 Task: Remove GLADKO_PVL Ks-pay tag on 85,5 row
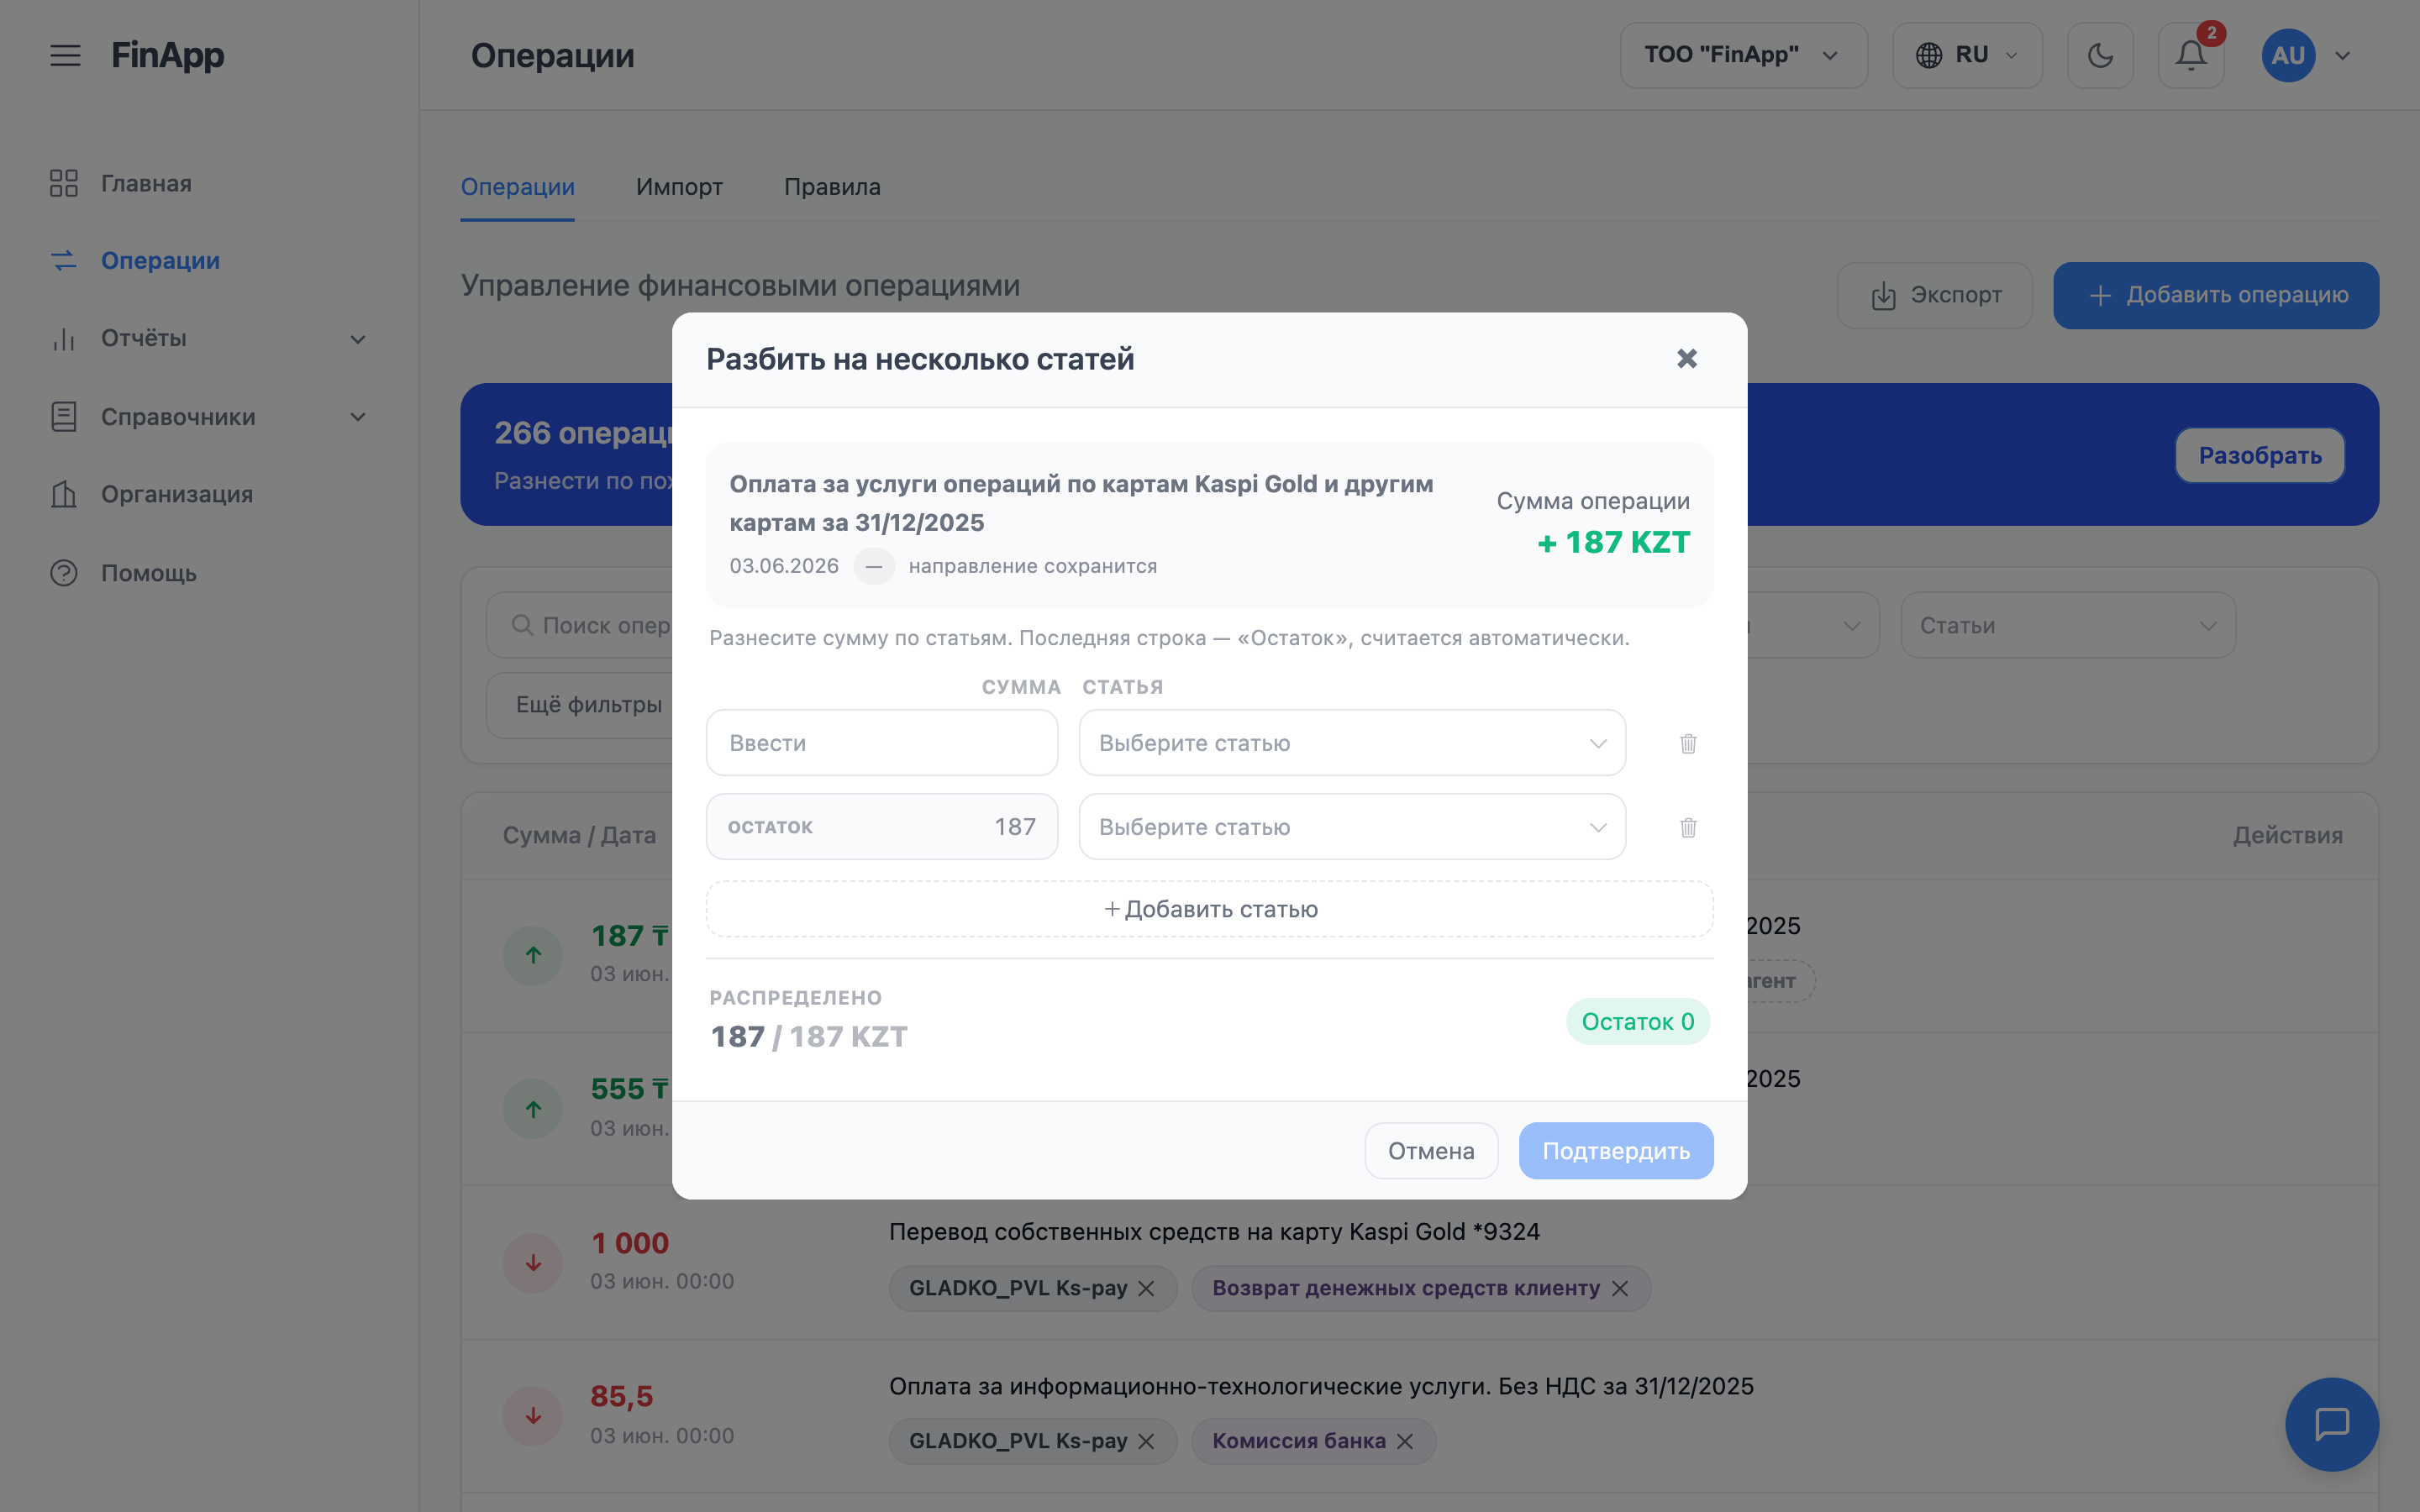click(x=1146, y=1441)
